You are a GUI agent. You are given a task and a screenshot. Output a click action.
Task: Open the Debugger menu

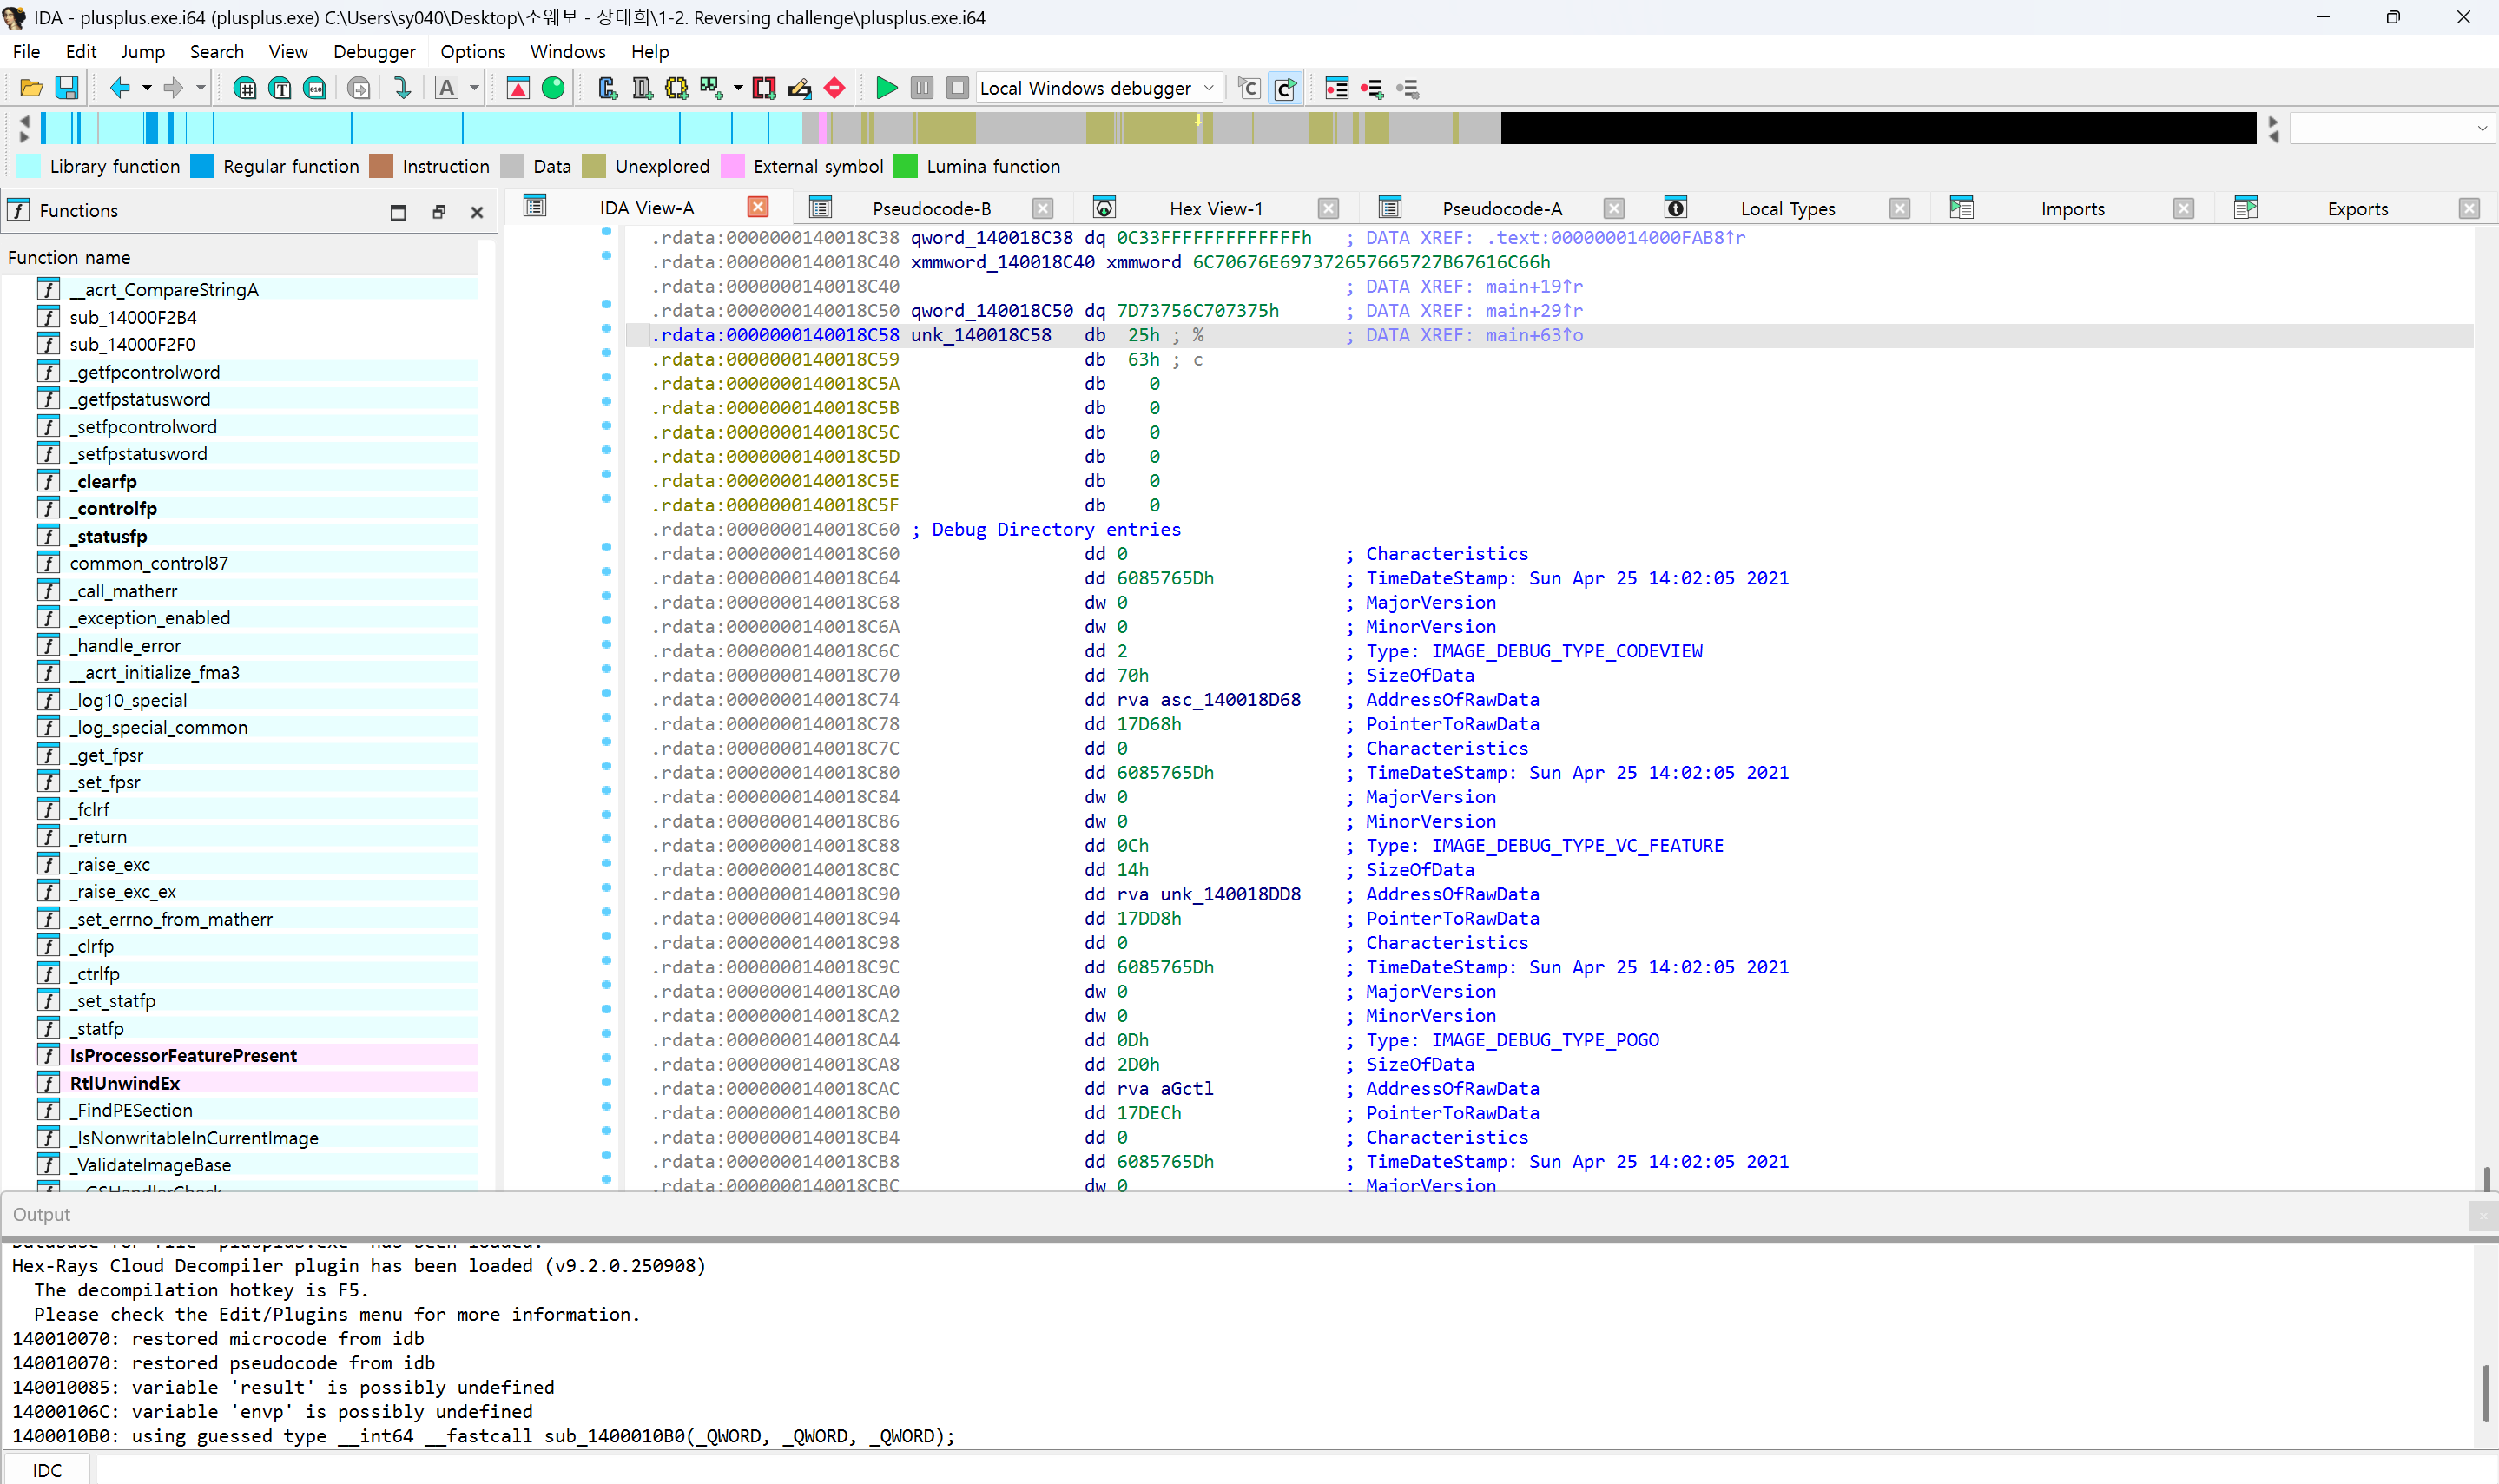pos(374,51)
